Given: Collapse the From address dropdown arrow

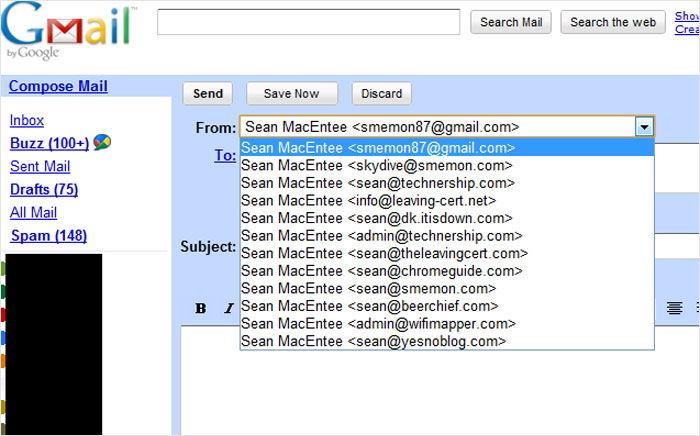Looking at the screenshot, I should pos(644,127).
